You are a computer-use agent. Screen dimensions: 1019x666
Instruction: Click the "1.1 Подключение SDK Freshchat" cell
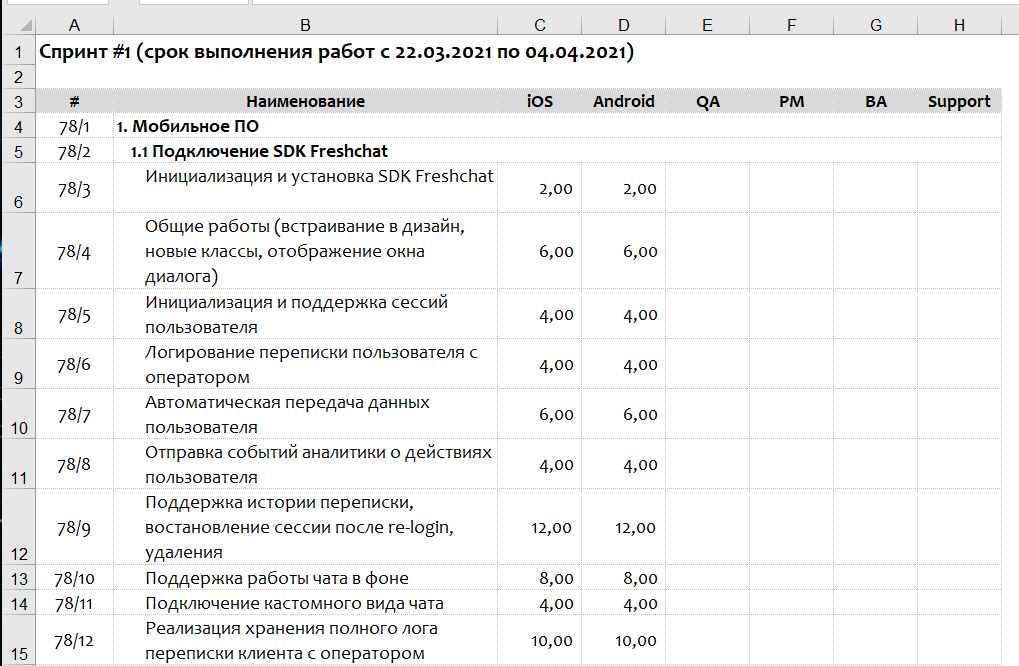(260, 151)
